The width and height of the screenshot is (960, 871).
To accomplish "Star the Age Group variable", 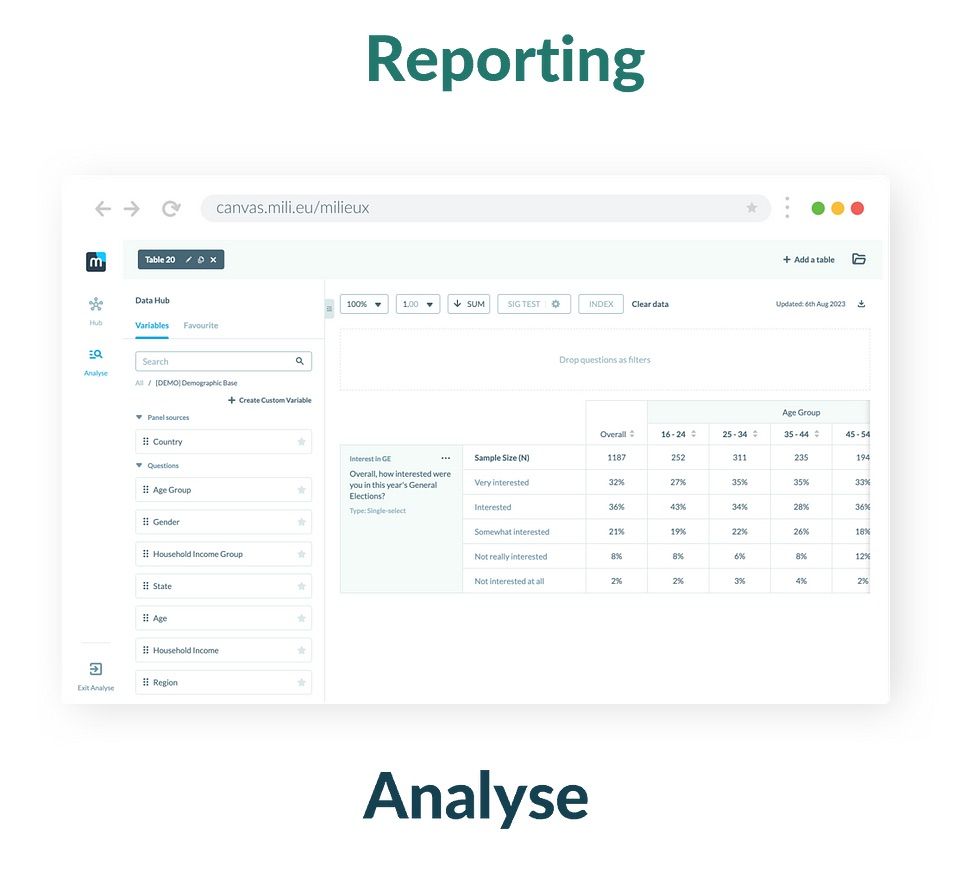I will click(x=301, y=490).
